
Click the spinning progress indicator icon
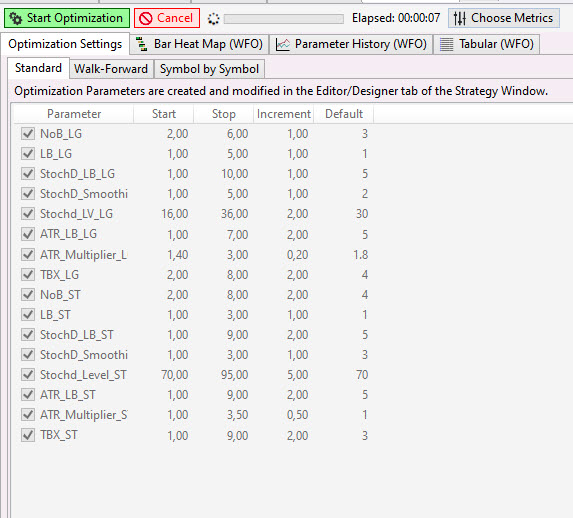pyautogui.click(x=213, y=19)
